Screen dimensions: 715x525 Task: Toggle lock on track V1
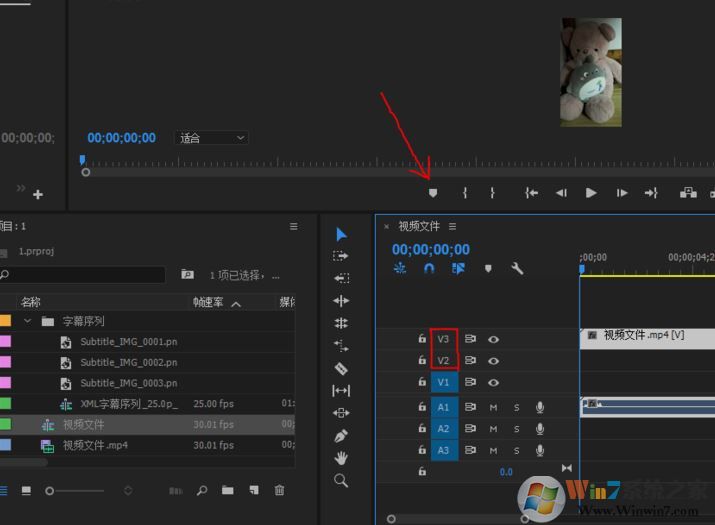coord(422,383)
